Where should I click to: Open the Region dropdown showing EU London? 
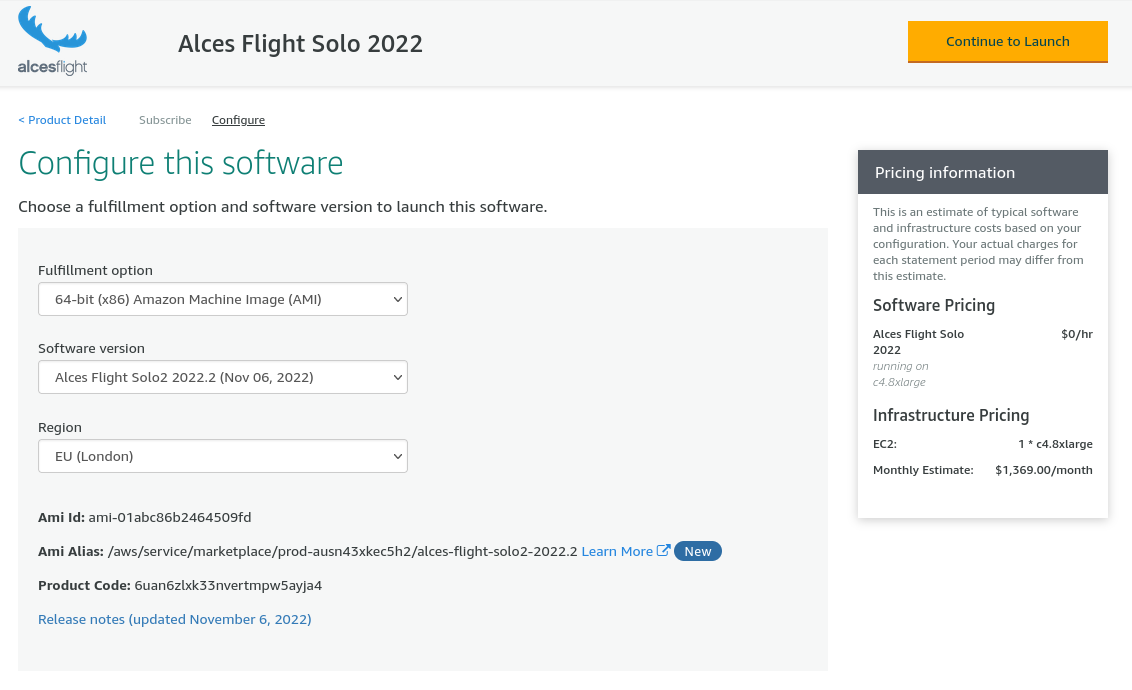(222, 455)
